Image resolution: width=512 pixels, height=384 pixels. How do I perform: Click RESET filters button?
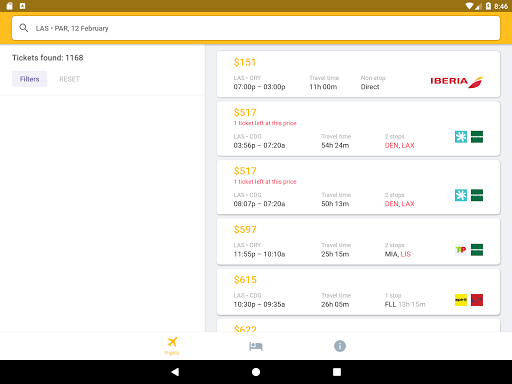coord(69,79)
